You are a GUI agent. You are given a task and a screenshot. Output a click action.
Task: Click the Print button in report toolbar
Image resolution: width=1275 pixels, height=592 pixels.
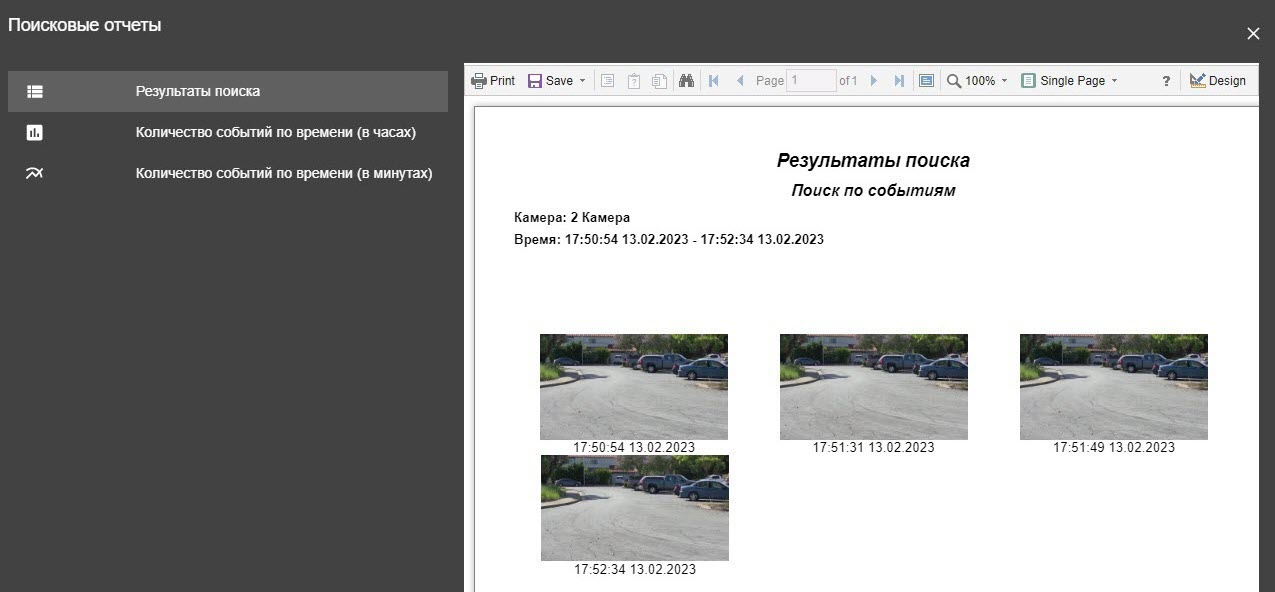click(x=493, y=81)
